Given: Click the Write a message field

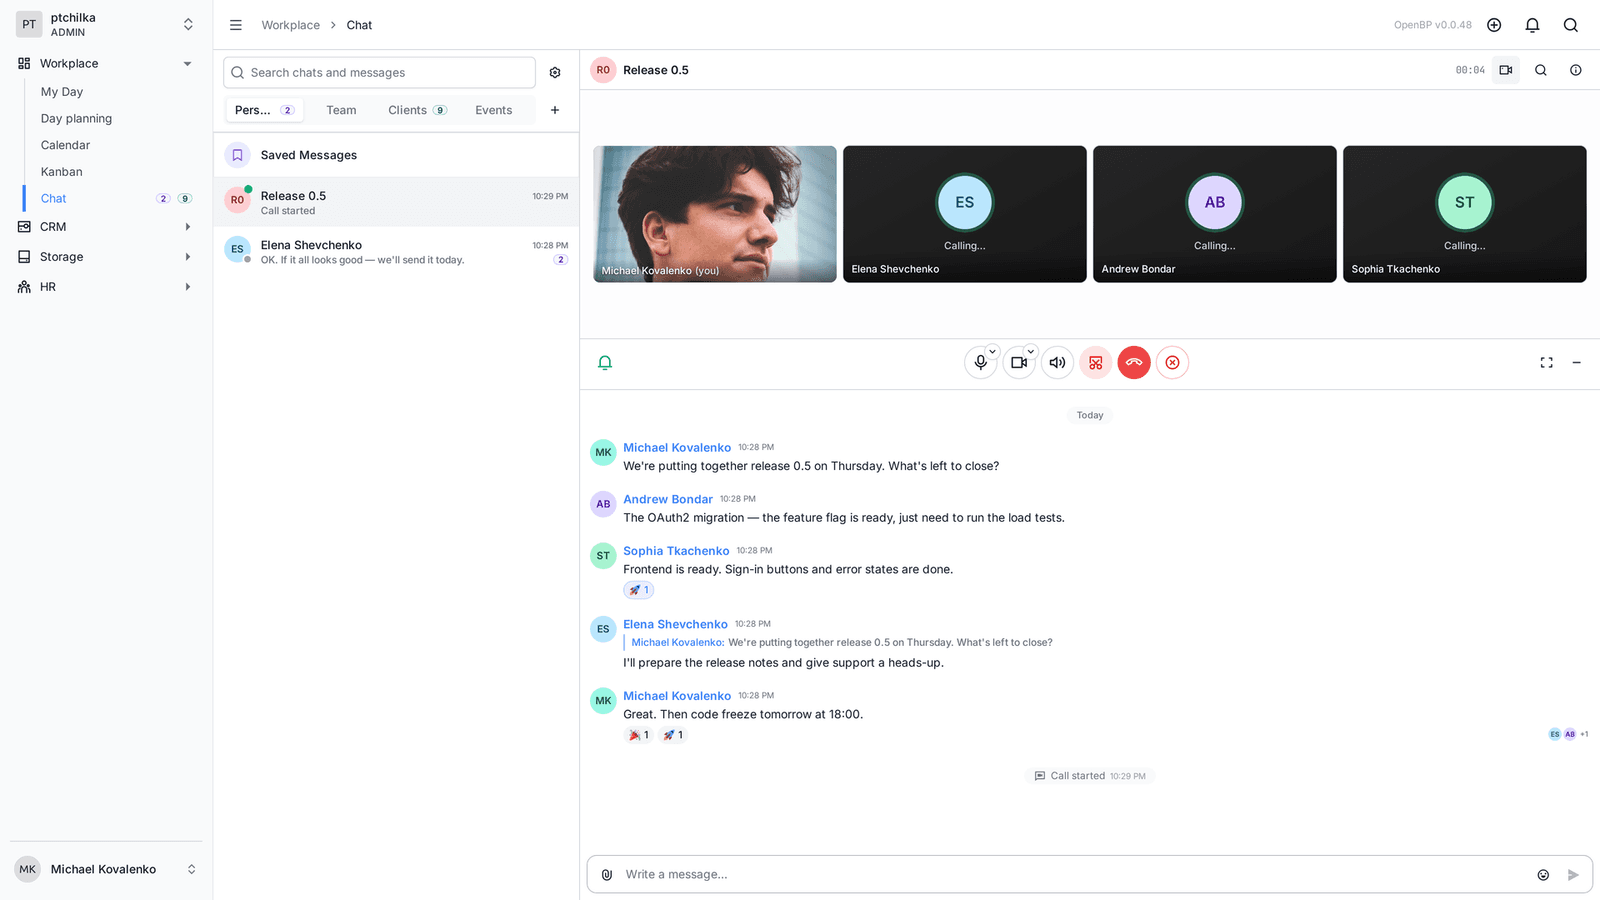Looking at the screenshot, I should [1075, 875].
